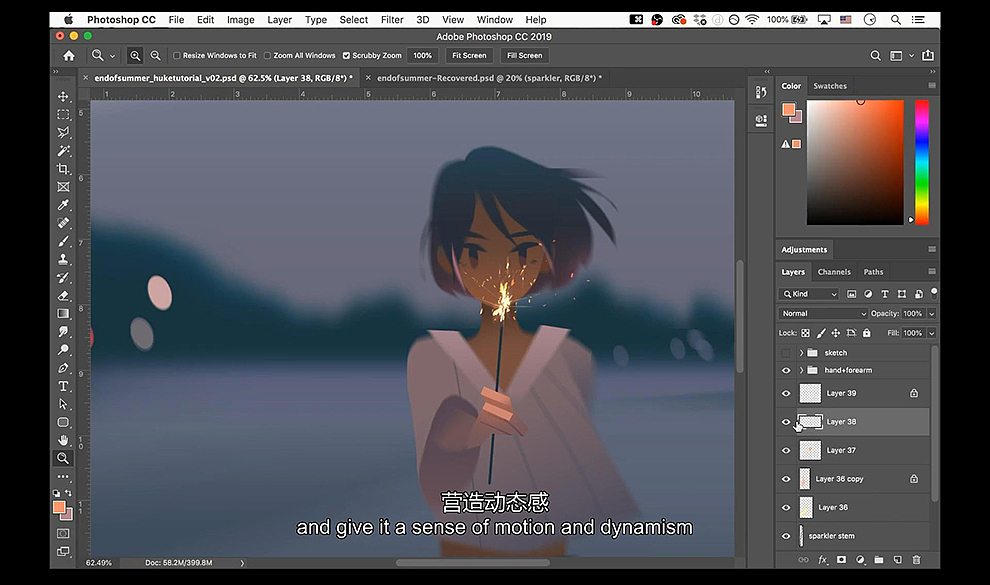Screen dimensions: 990x585
Task: Click the Fill Screen button
Action: tap(525, 56)
